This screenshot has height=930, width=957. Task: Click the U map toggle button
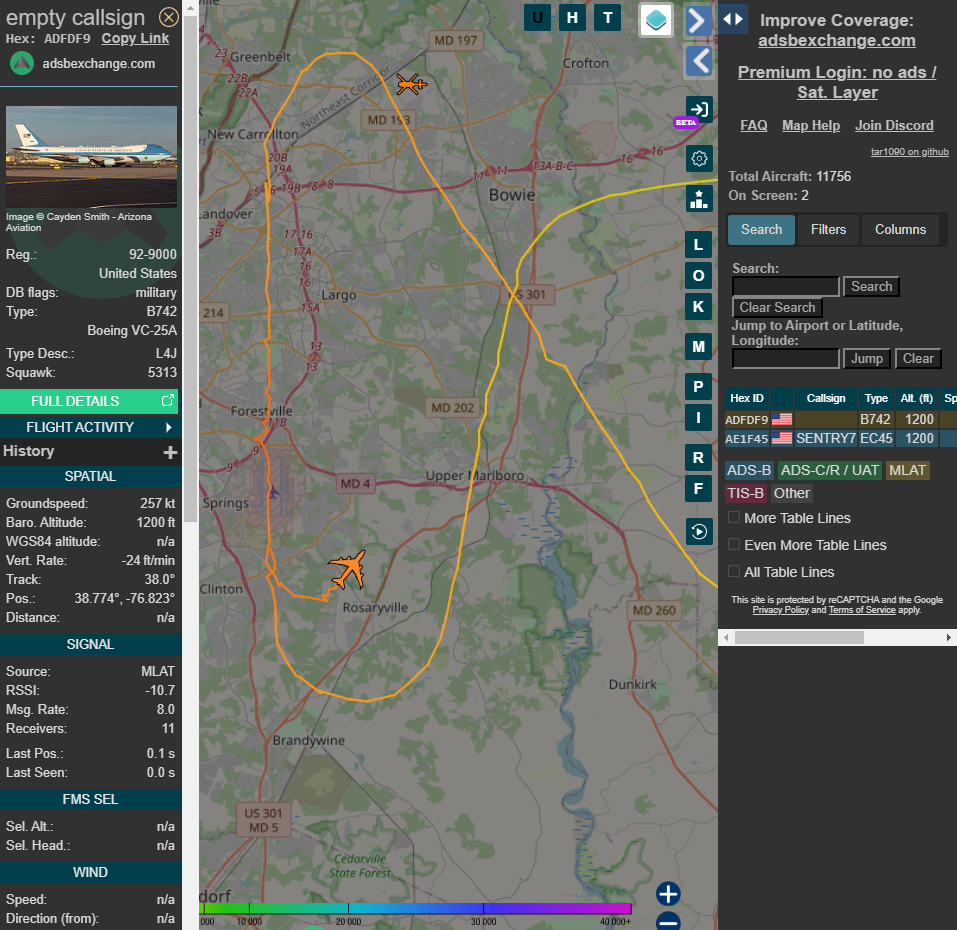coord(537,18)
